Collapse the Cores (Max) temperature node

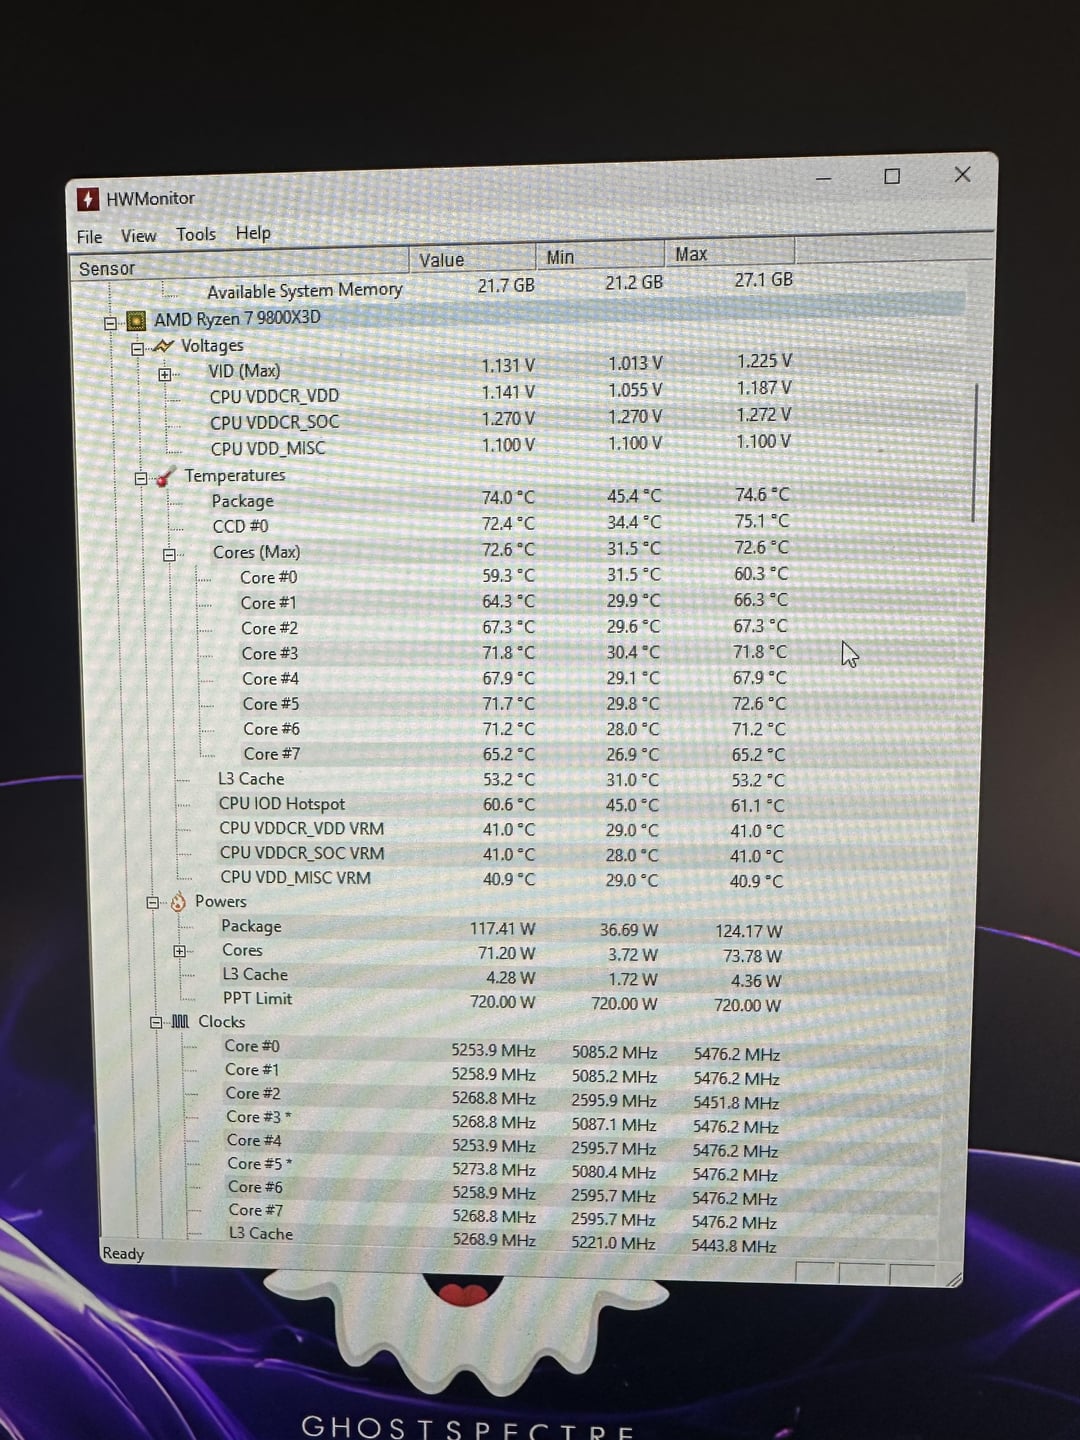(169, 555)
